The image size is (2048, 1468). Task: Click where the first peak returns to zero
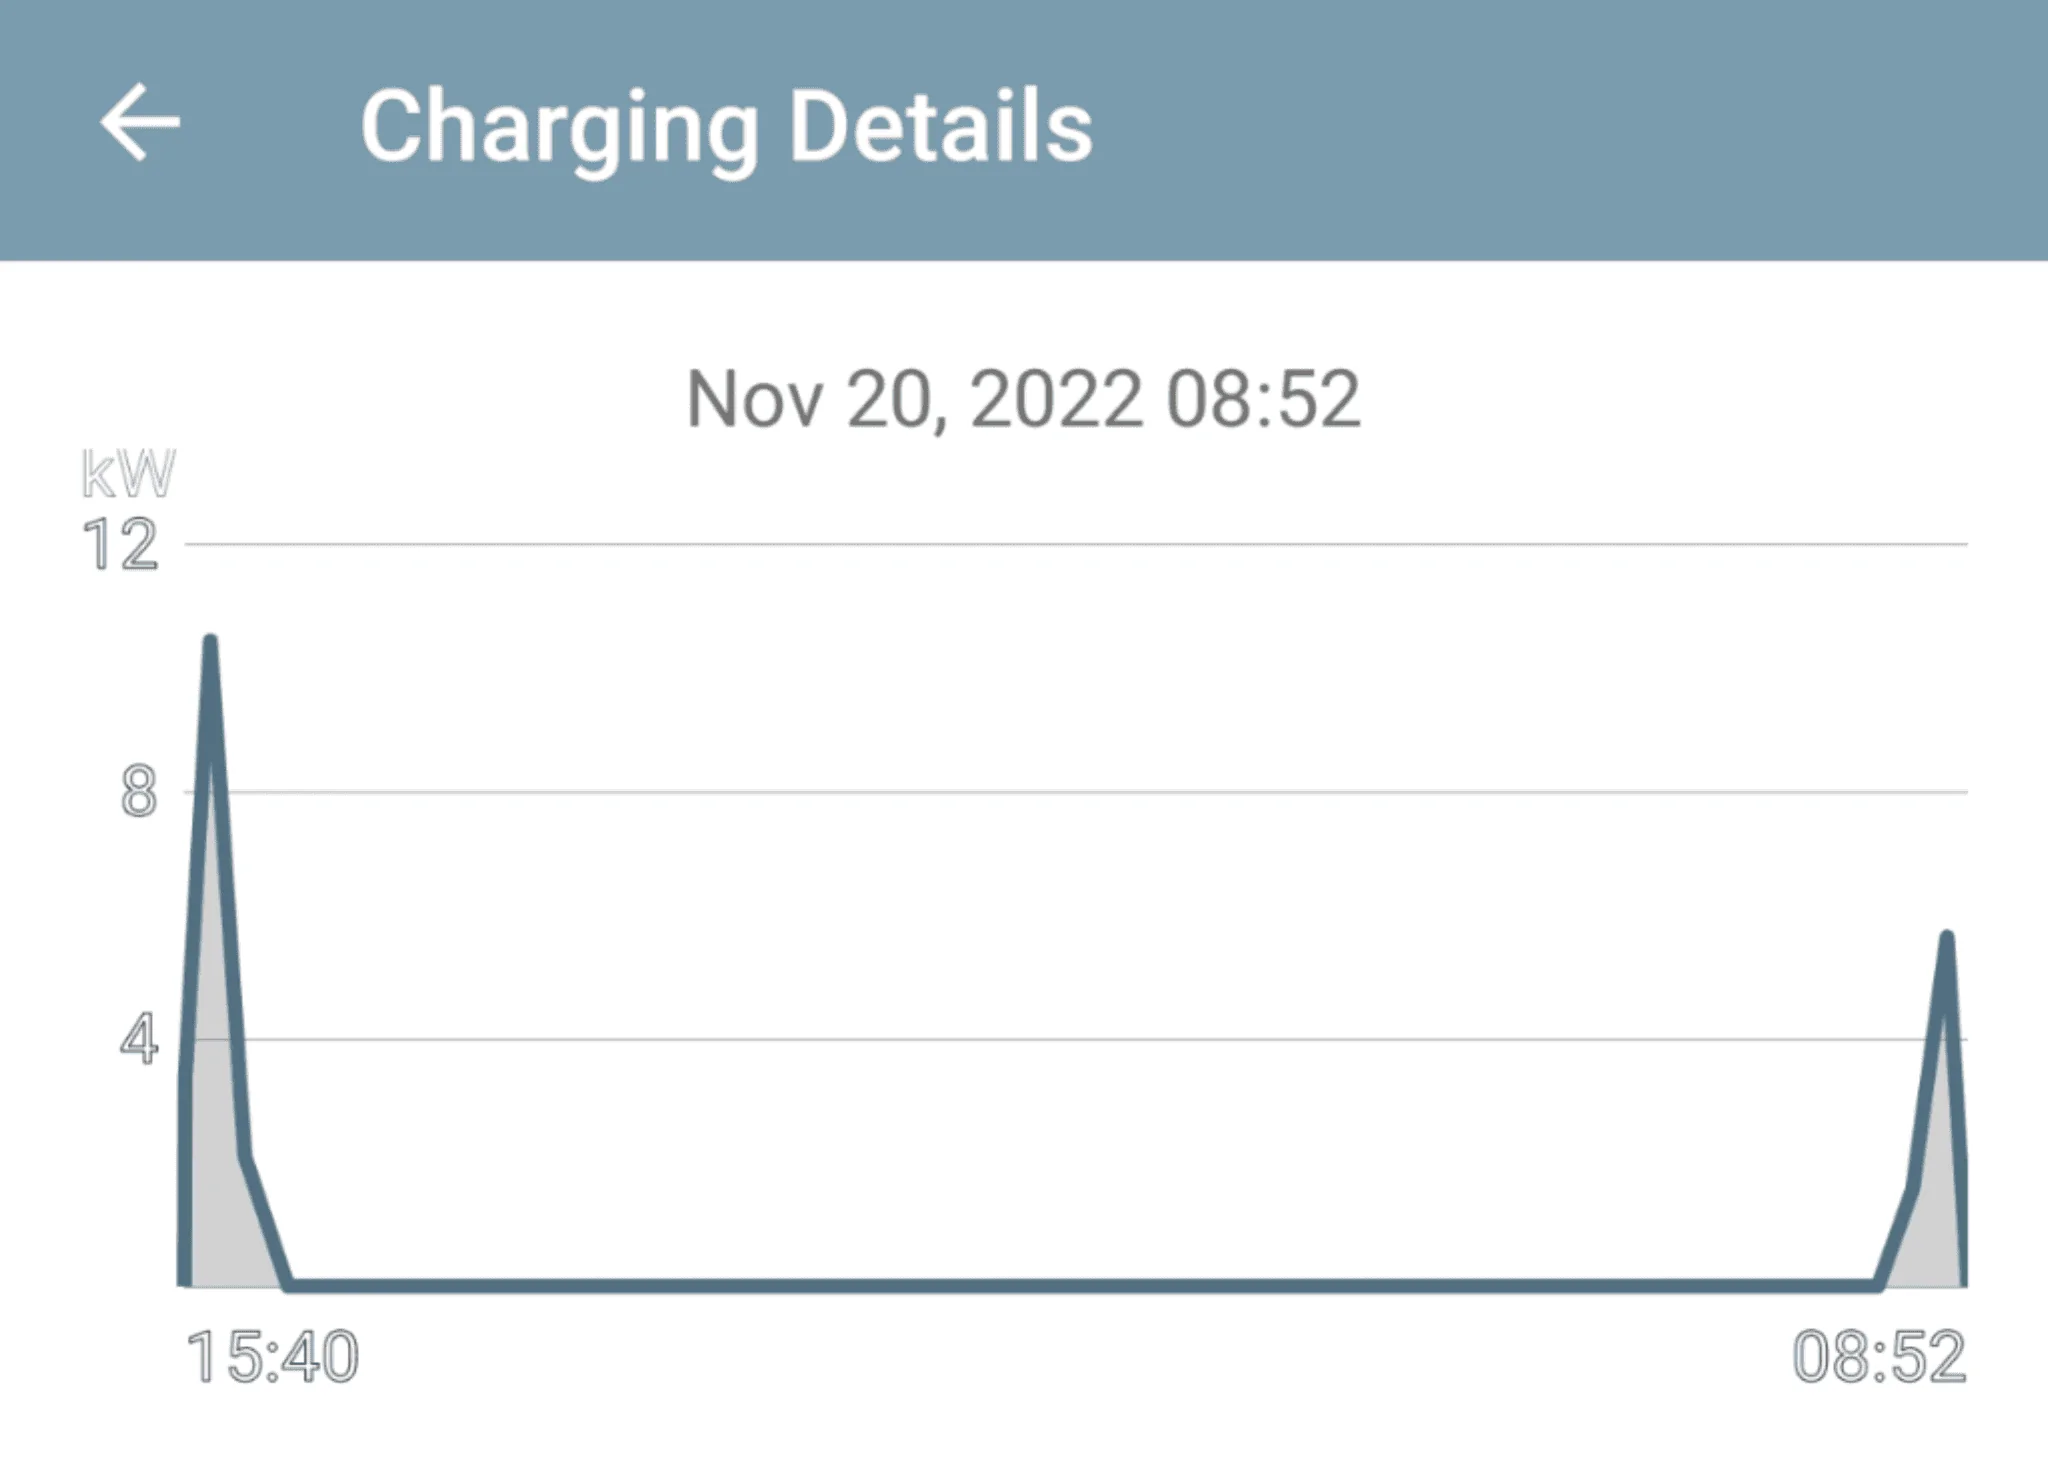[x=289, y=1284]
